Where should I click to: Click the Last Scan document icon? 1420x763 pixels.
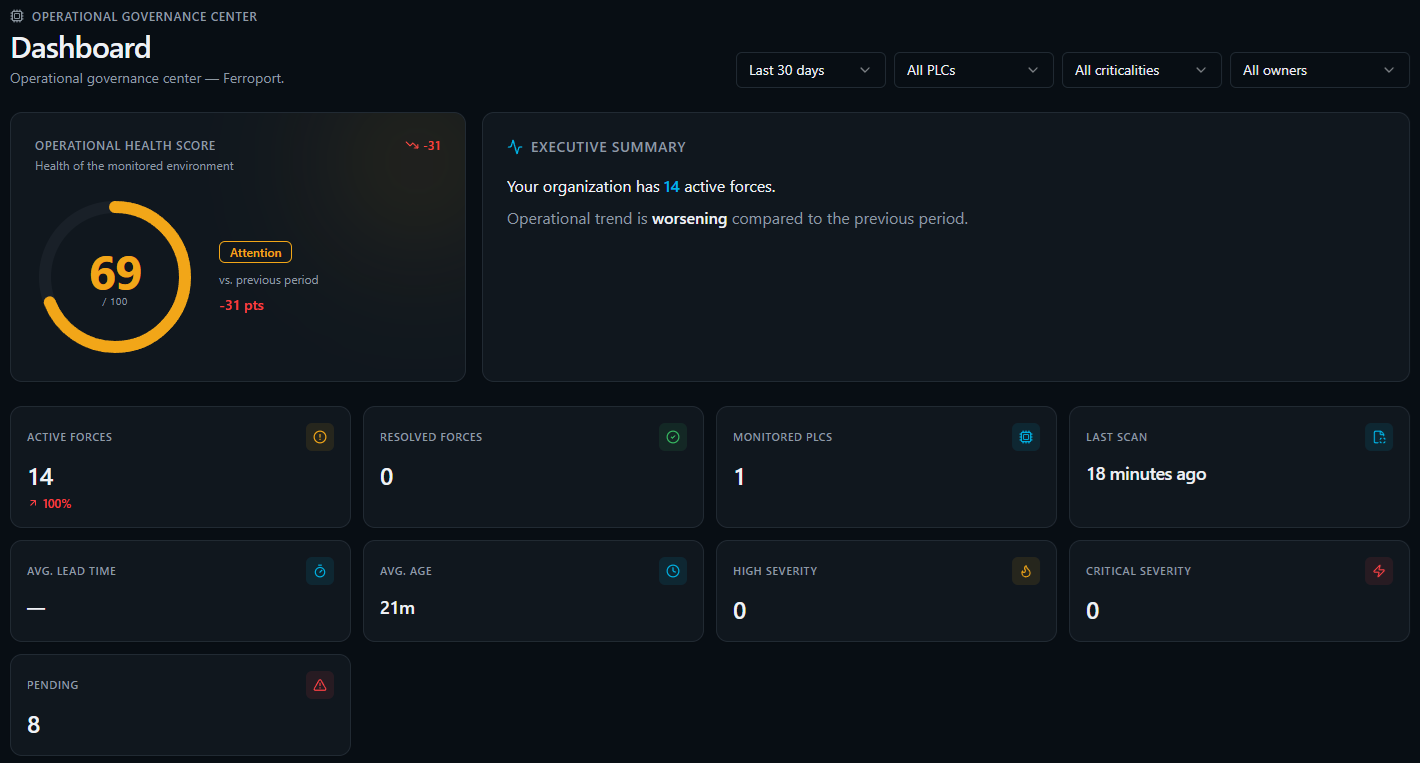[1379, 437]
